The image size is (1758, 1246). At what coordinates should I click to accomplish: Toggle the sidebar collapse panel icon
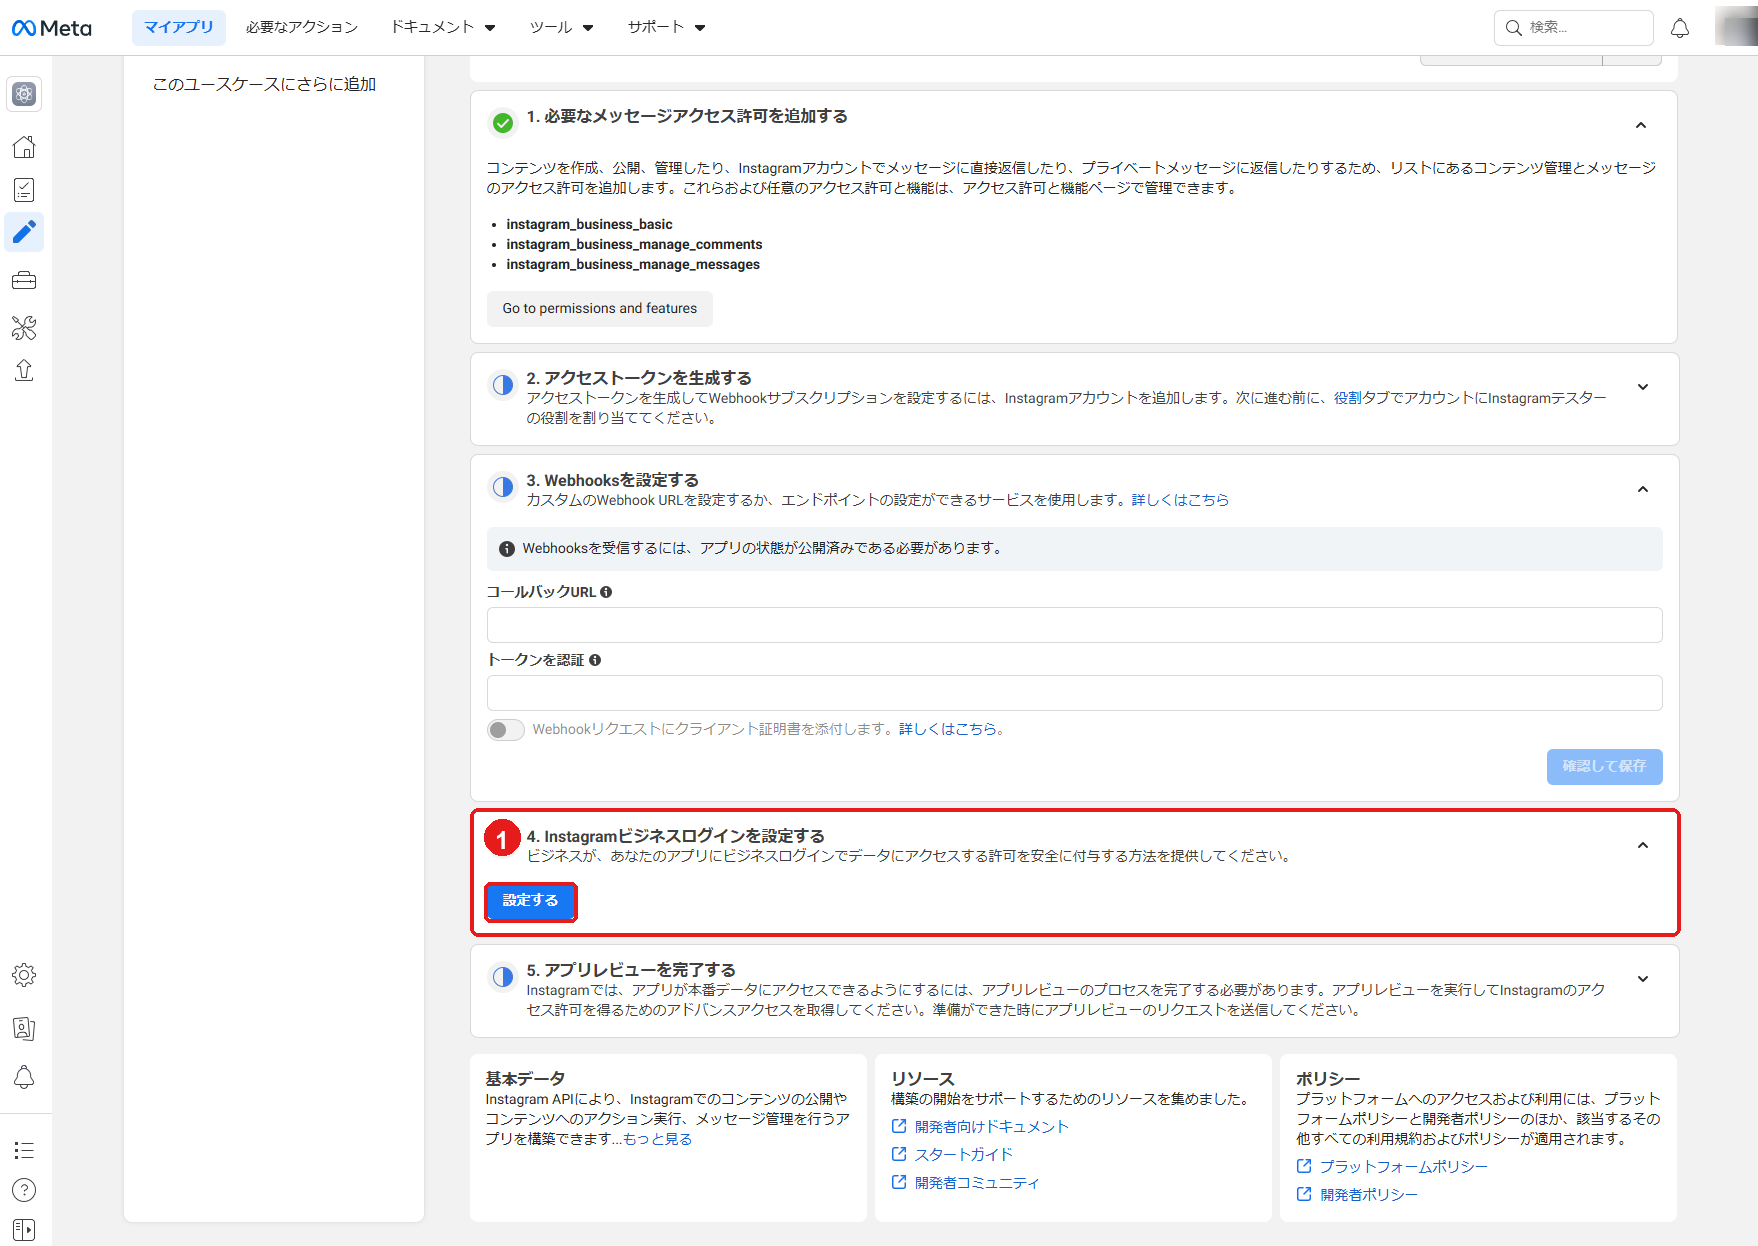point(24,1230)
